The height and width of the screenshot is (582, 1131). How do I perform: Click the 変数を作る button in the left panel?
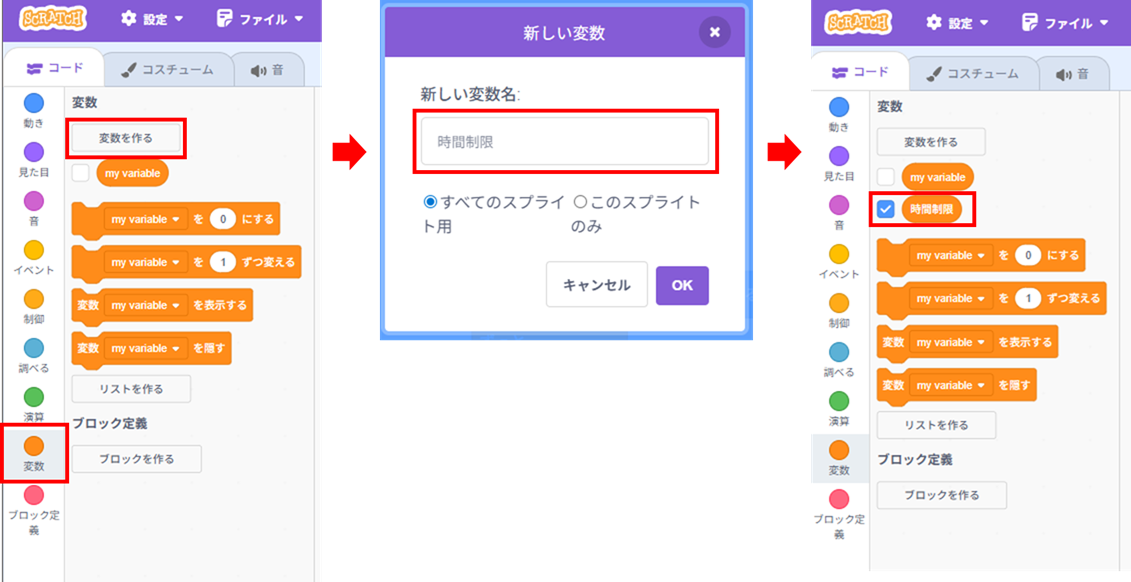click(126, 136)
